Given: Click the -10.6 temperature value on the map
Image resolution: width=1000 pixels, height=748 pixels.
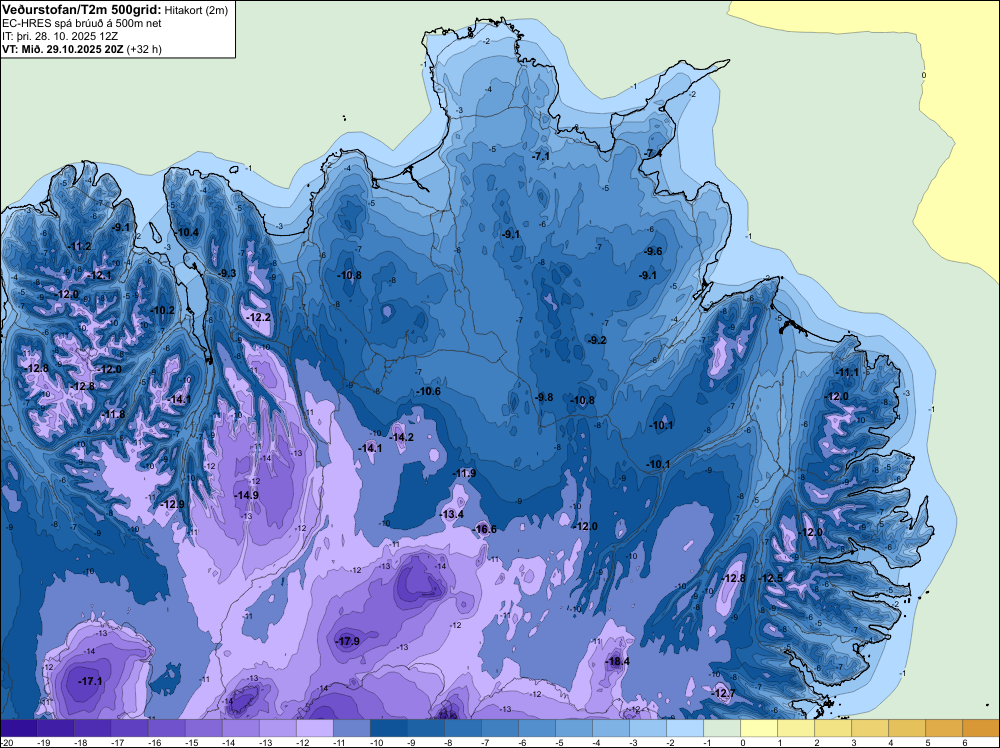Looking at the screenshot, I should point(429,391).
